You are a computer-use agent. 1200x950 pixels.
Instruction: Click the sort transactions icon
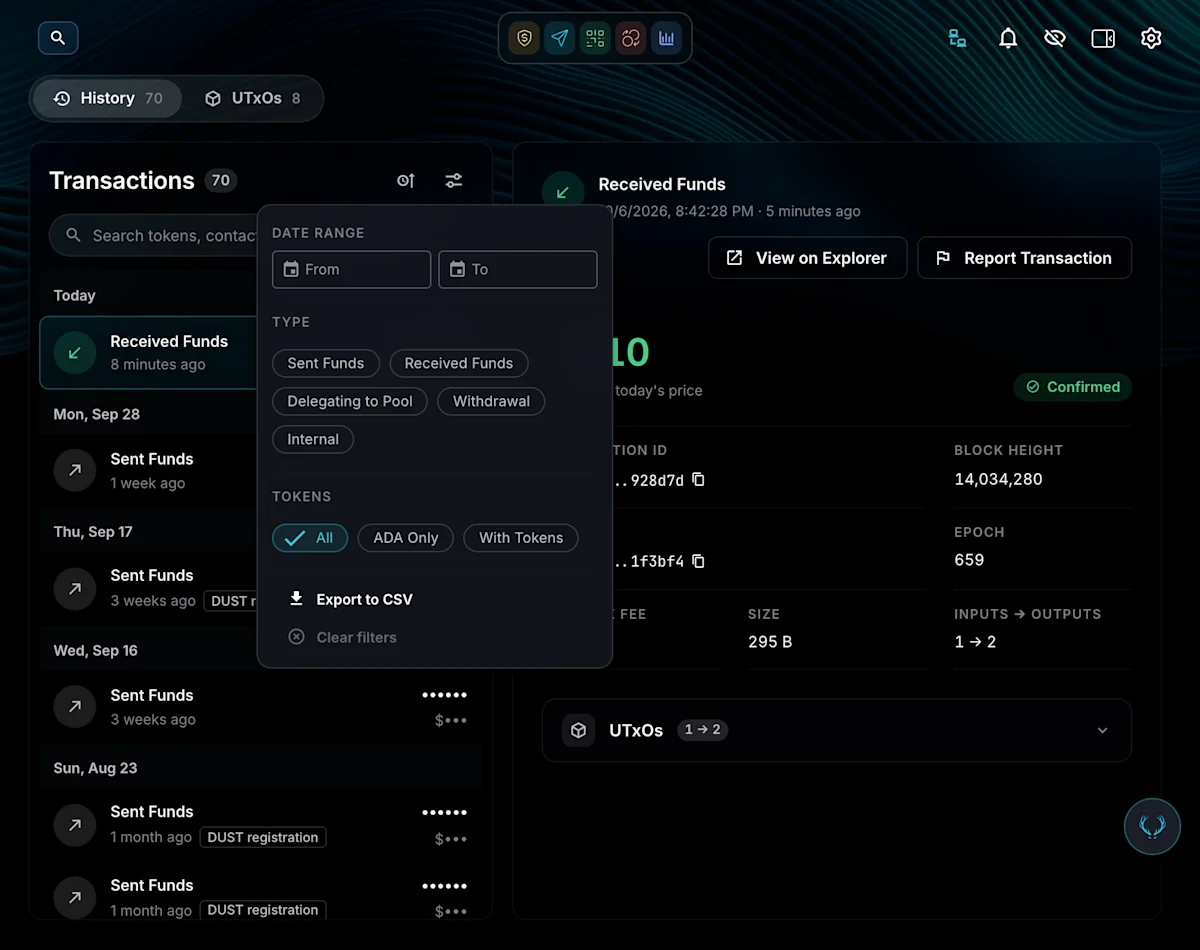pos(405,181)
